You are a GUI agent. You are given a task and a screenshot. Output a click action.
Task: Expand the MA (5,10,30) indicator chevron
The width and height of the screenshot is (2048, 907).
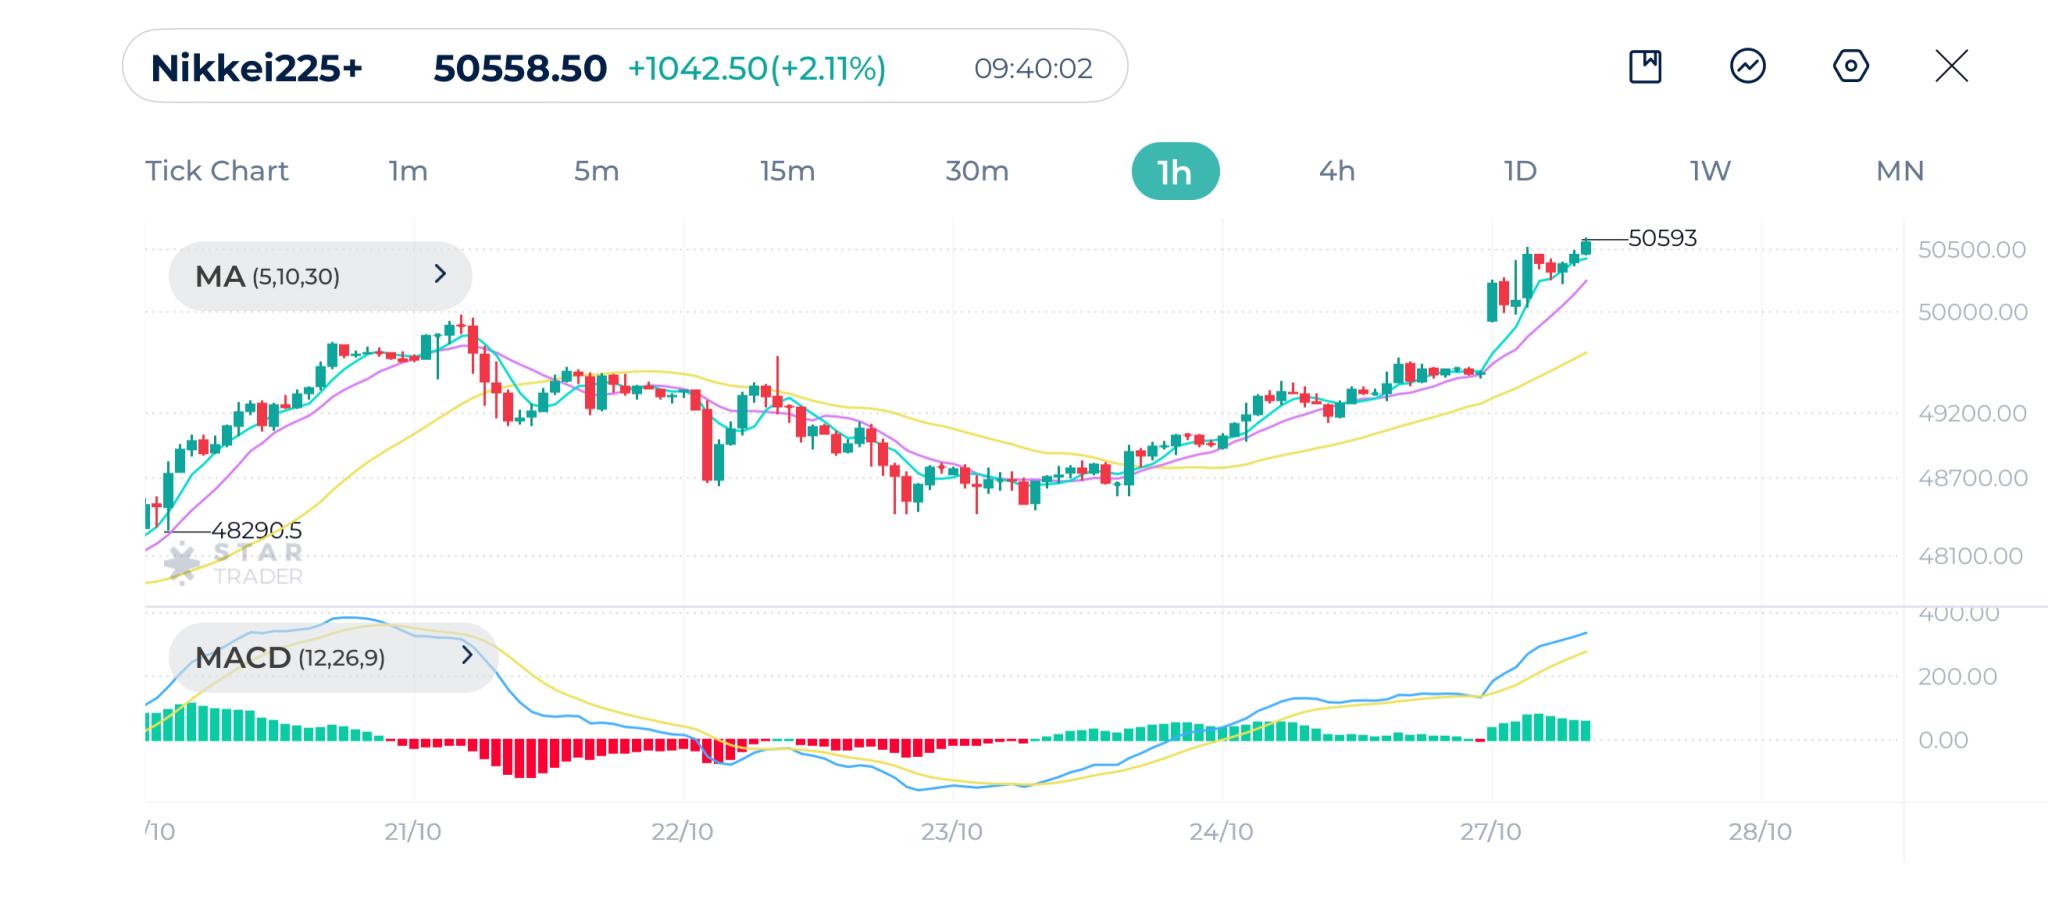click(440, 274)
